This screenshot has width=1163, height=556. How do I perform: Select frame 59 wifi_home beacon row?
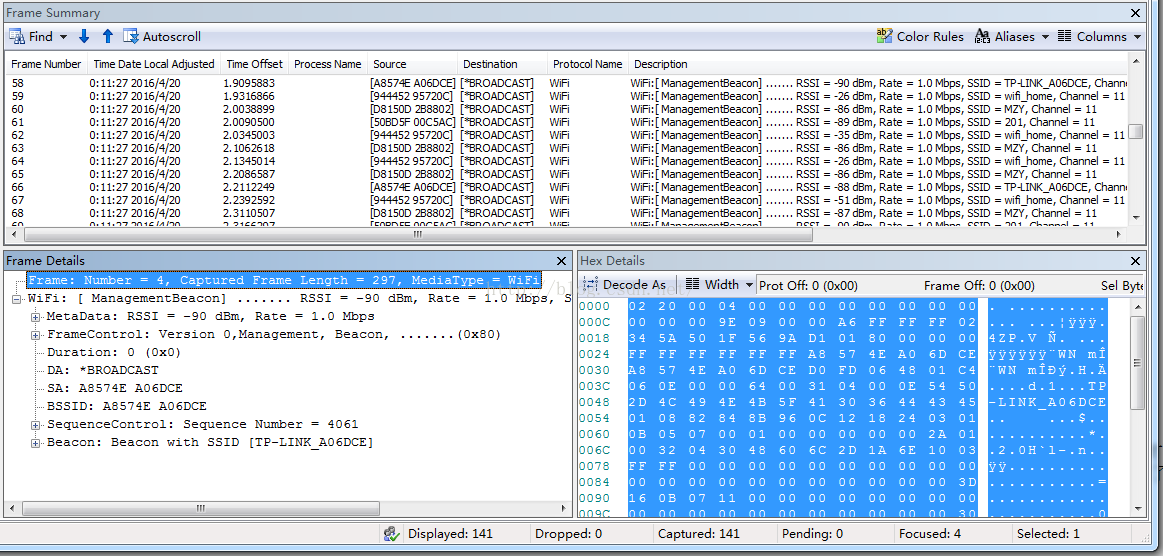(567, 96)
